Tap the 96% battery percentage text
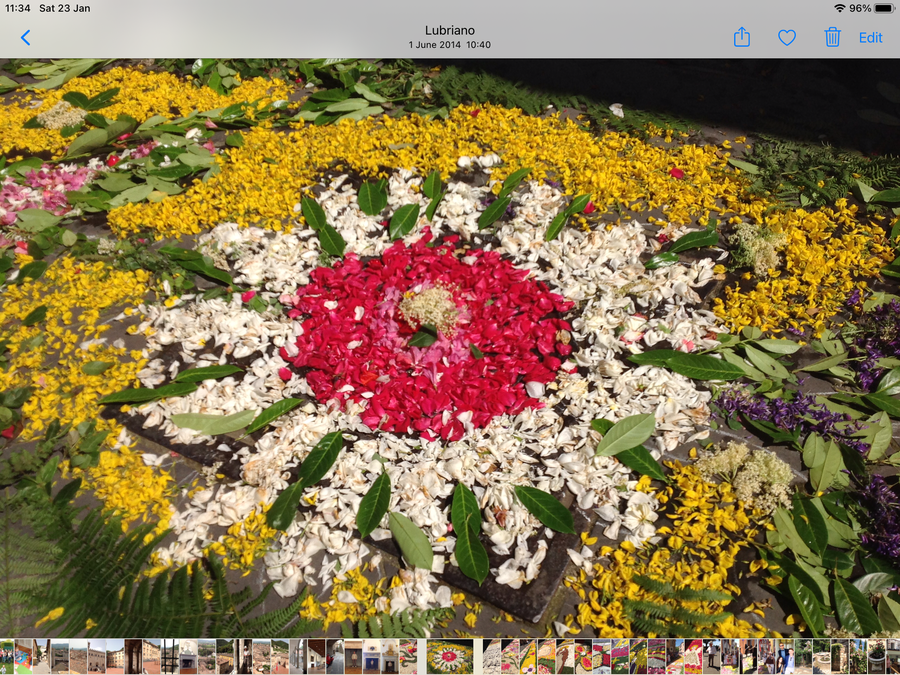 click(x=860, y=8)
